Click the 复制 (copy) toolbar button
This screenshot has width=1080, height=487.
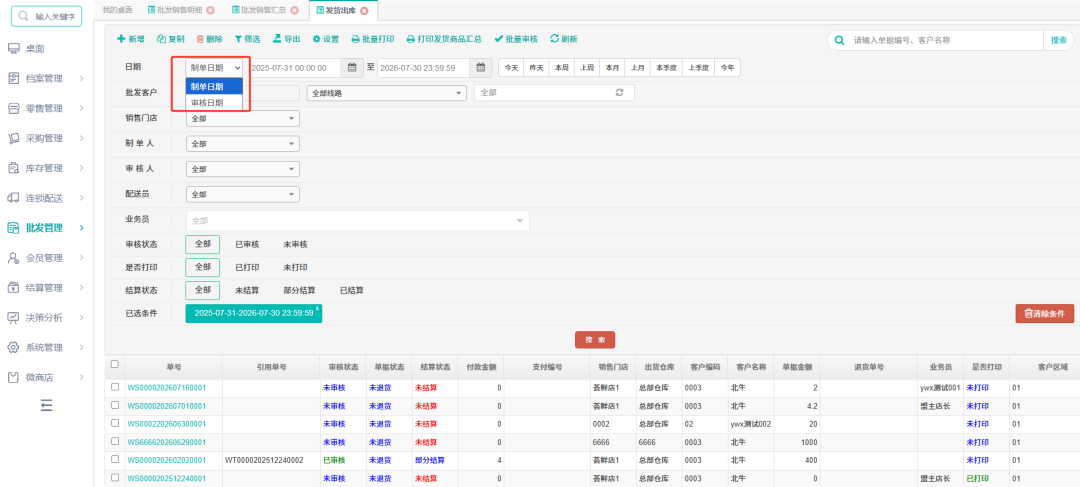[171, 39]
